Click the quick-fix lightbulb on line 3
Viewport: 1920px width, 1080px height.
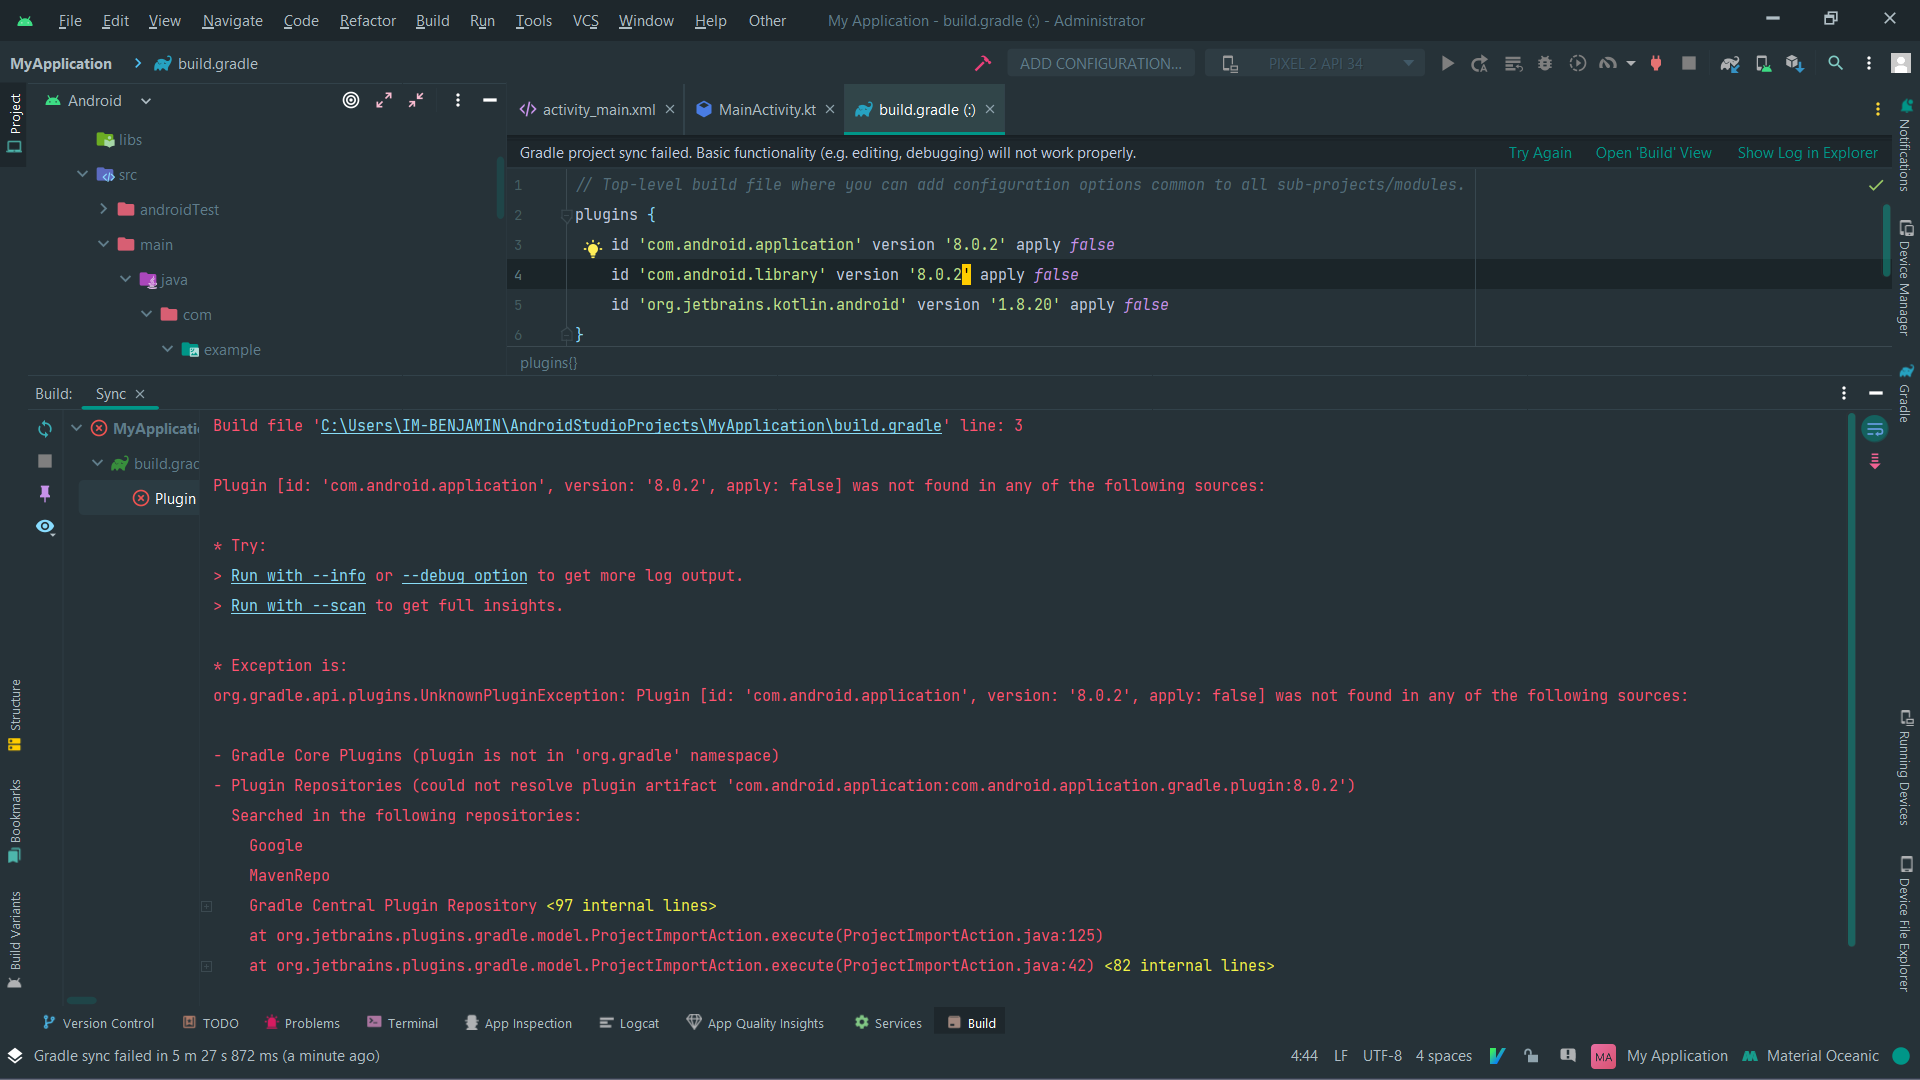click(x=592, y=248)
